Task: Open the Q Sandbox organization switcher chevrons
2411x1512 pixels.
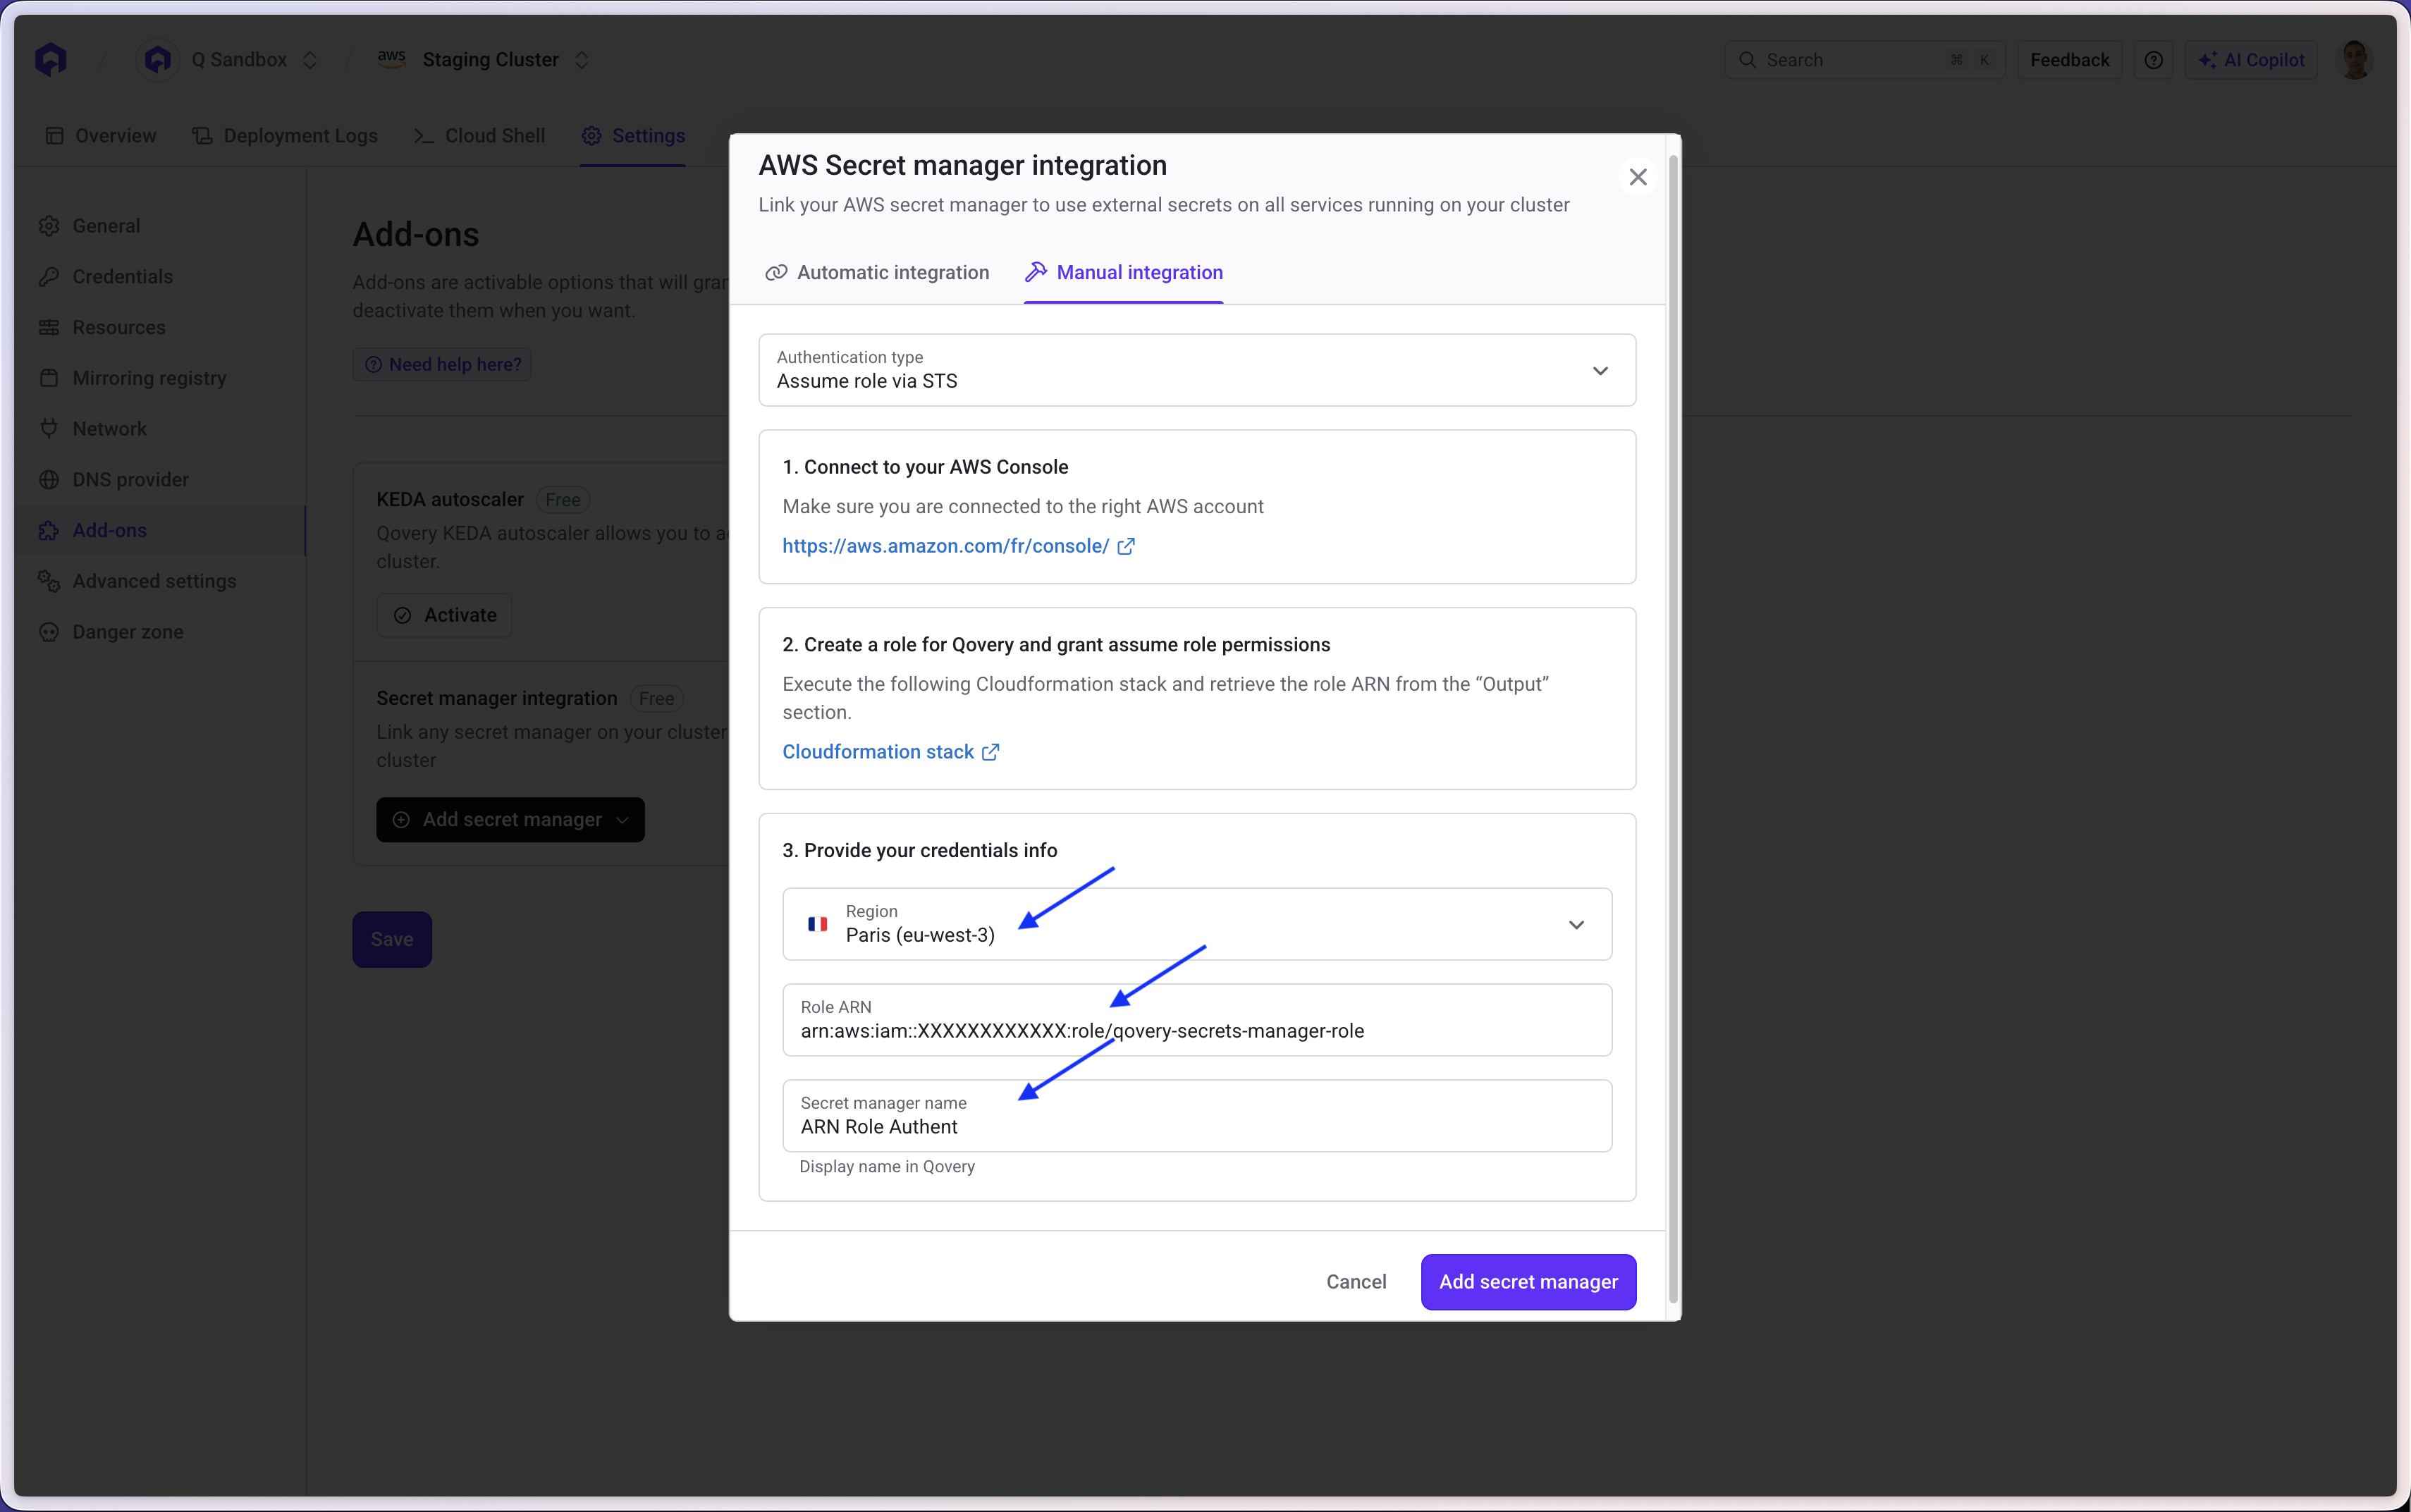Action: [x=310, y=60]
